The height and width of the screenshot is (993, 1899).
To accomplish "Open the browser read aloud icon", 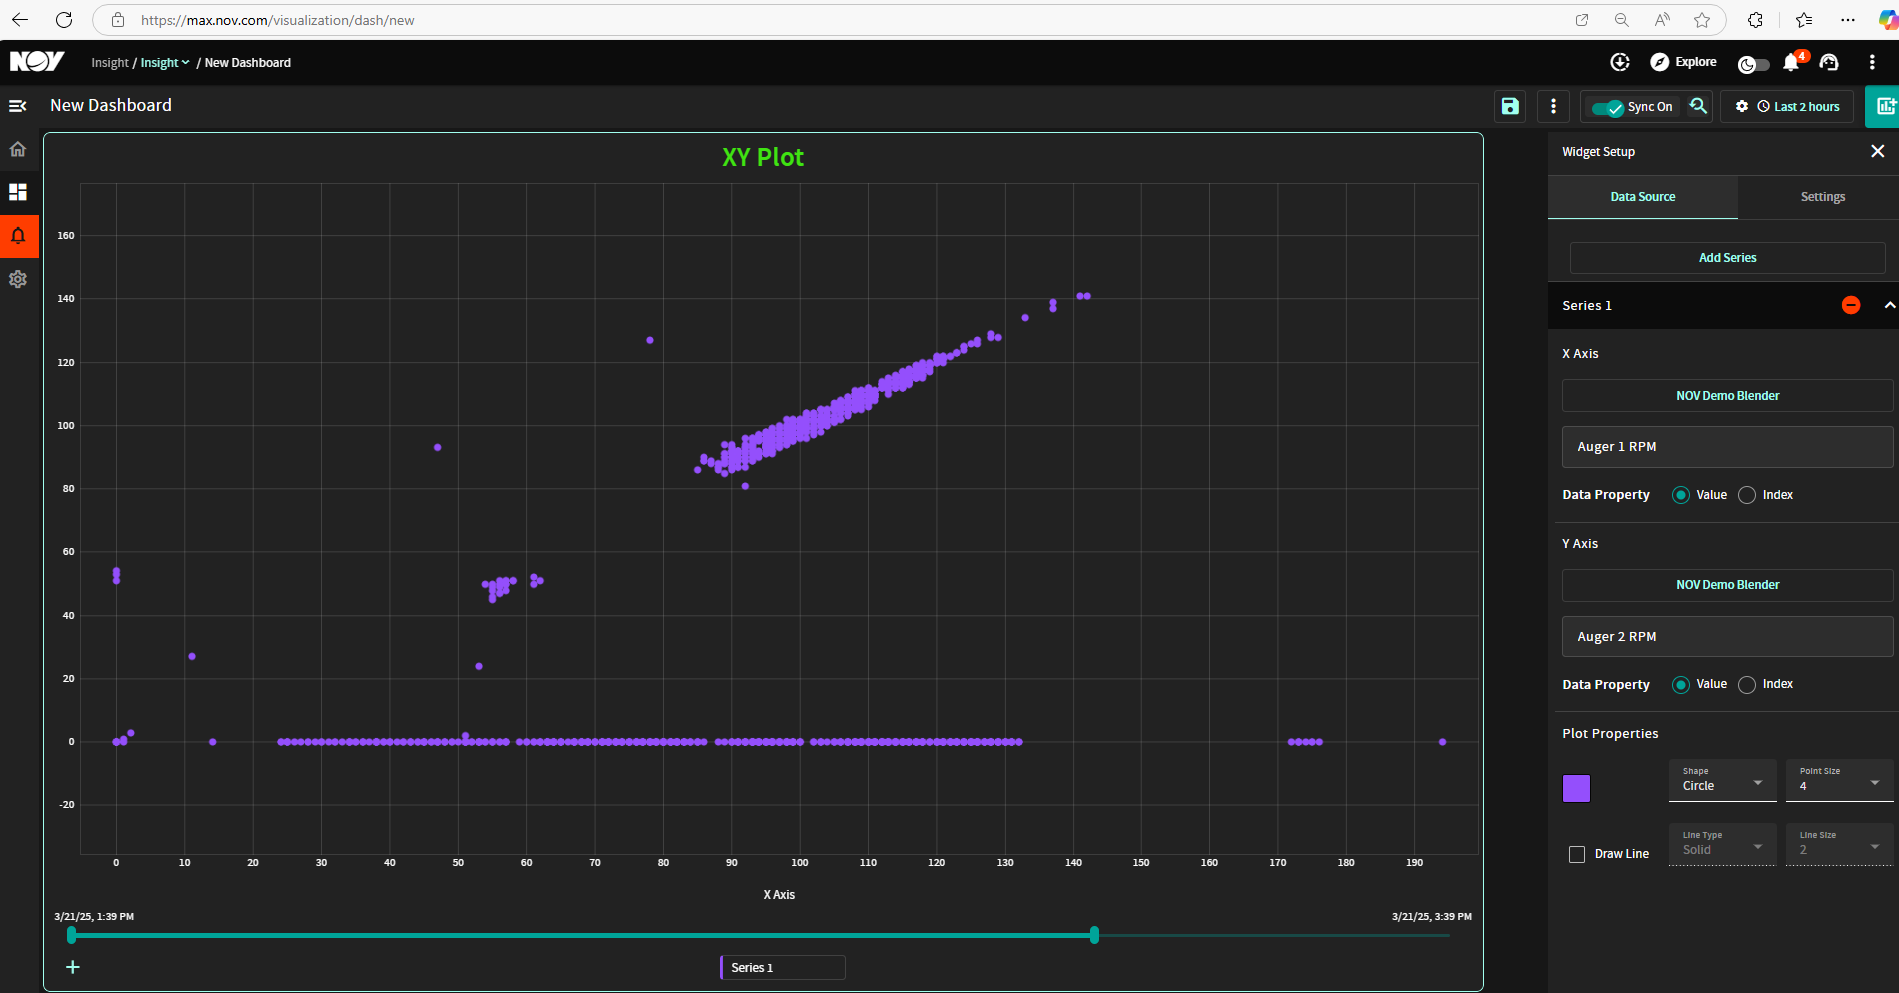I will 1662,20.
